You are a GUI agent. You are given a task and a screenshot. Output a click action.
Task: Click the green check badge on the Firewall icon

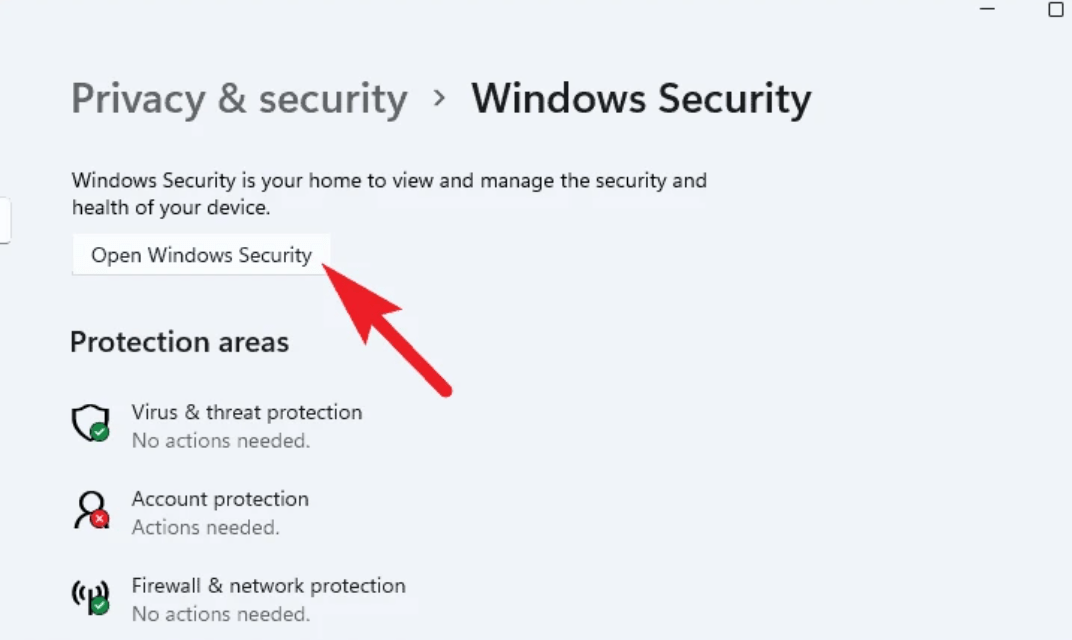[99, 606]
